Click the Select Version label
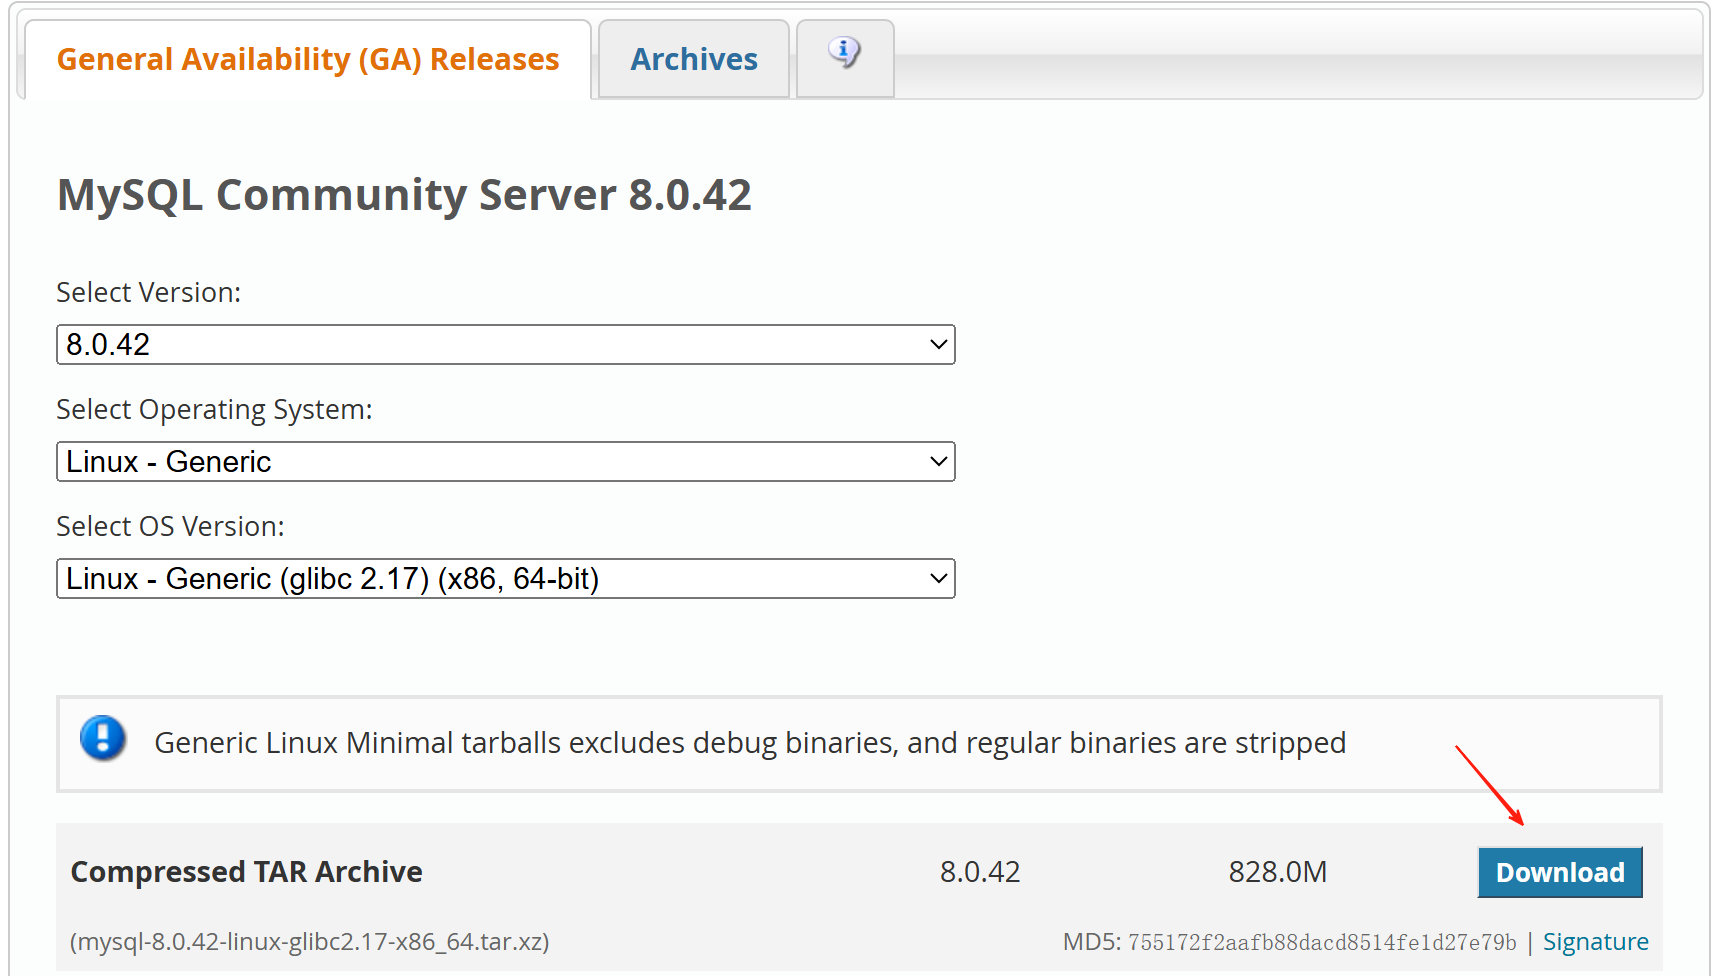The image size is (1714, 976). [x=149, y=292]
